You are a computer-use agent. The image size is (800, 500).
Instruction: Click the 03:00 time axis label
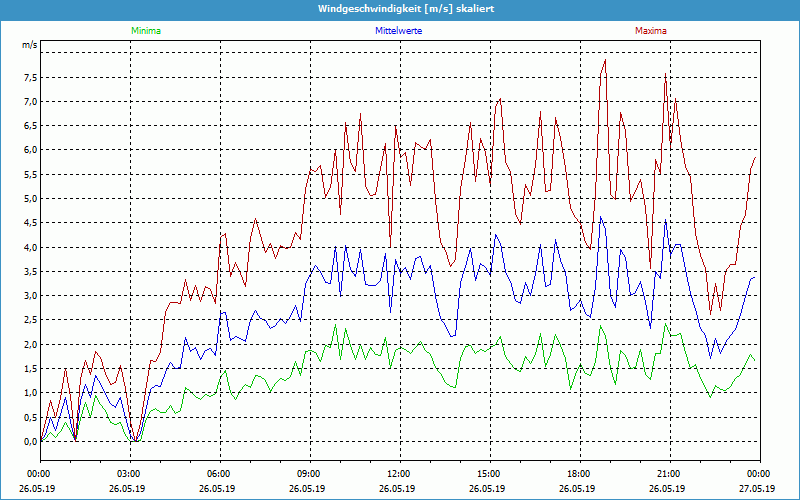130,473
